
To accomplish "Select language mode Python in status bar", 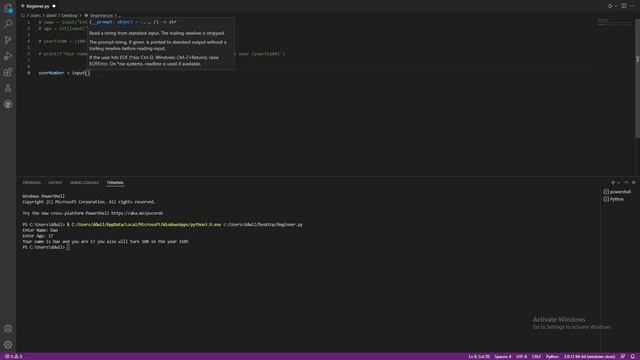I will (552, 356).
